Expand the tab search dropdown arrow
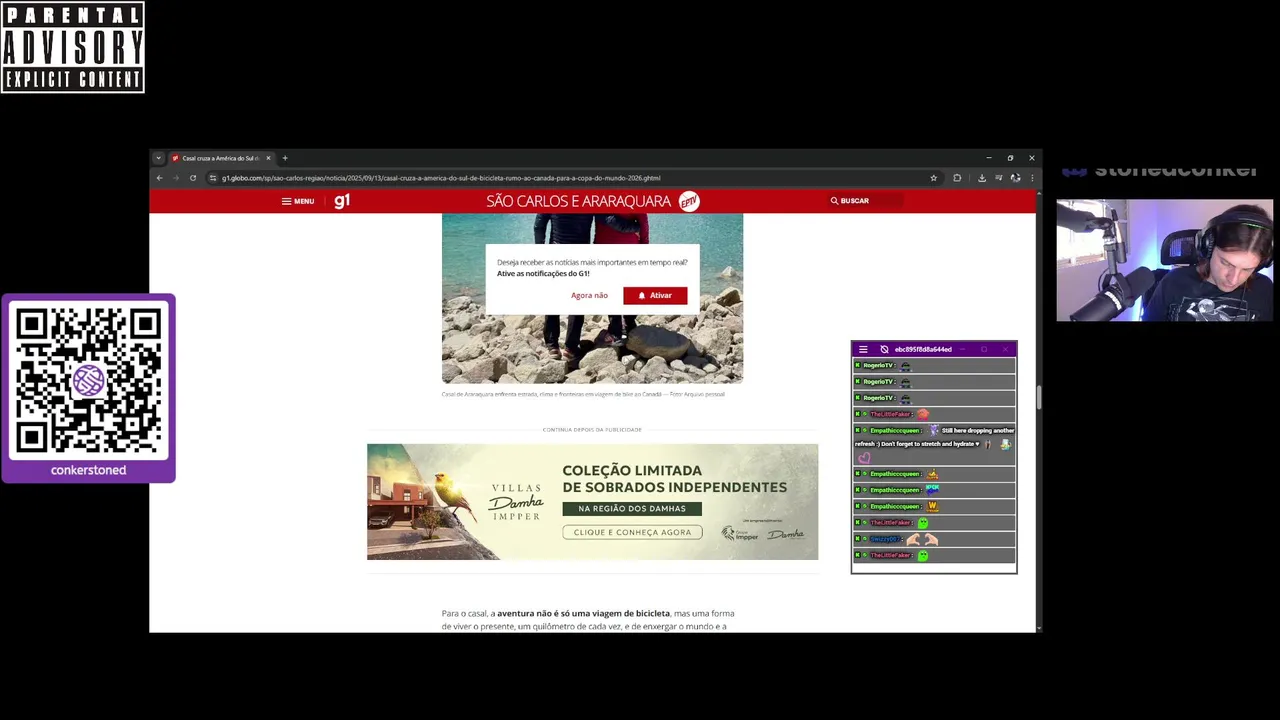The width and height of the screenshot is (1280, 720). (158, 158)
